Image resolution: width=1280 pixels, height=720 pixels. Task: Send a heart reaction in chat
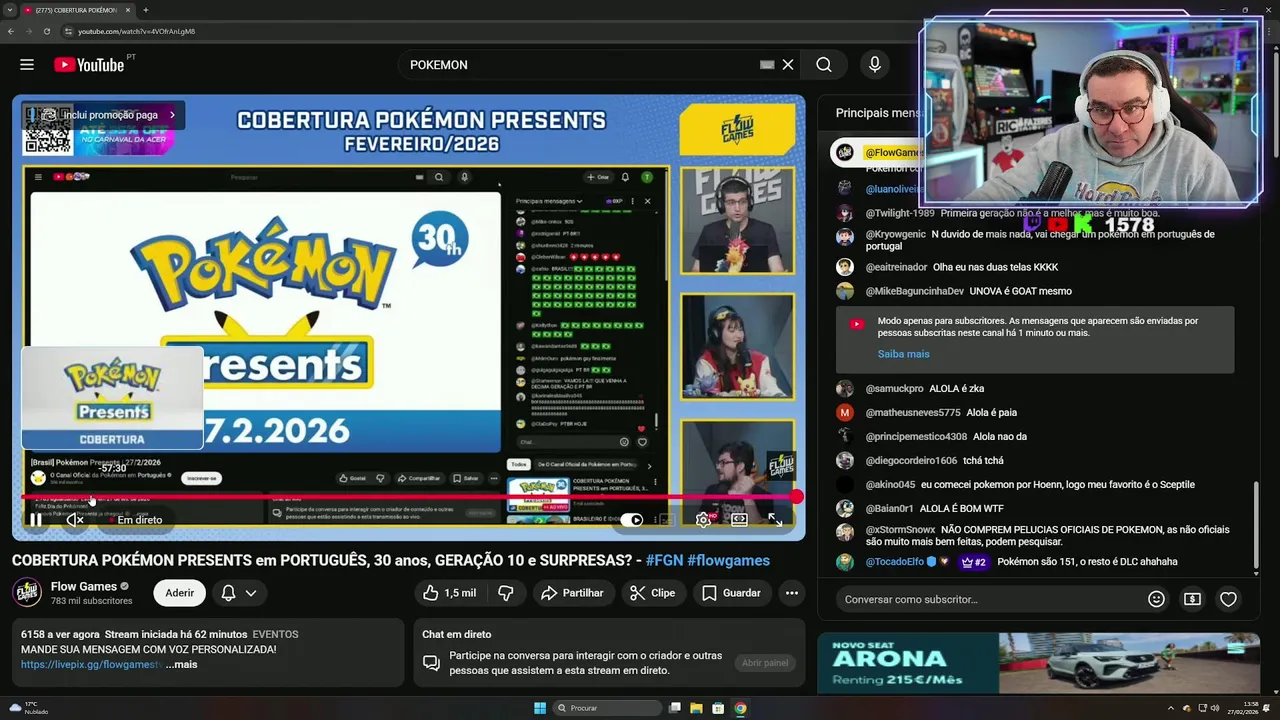[x=1228, y=599]
